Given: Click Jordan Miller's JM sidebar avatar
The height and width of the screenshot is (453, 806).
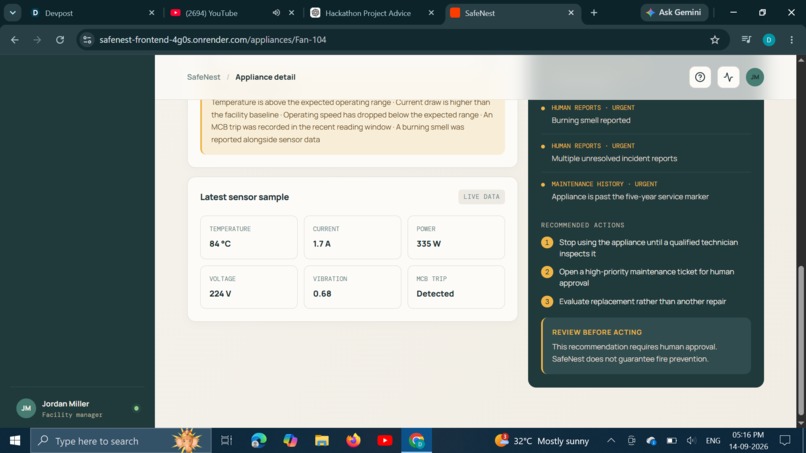Looking at the screenshot, I should click(x=26, y=408).
